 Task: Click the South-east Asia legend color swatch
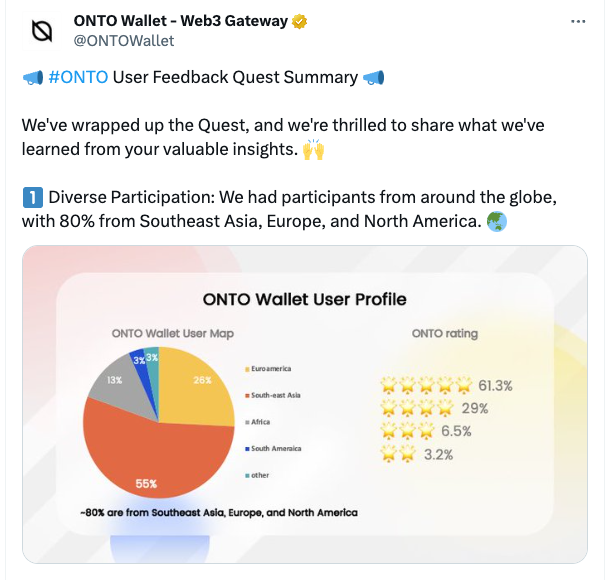247,395
